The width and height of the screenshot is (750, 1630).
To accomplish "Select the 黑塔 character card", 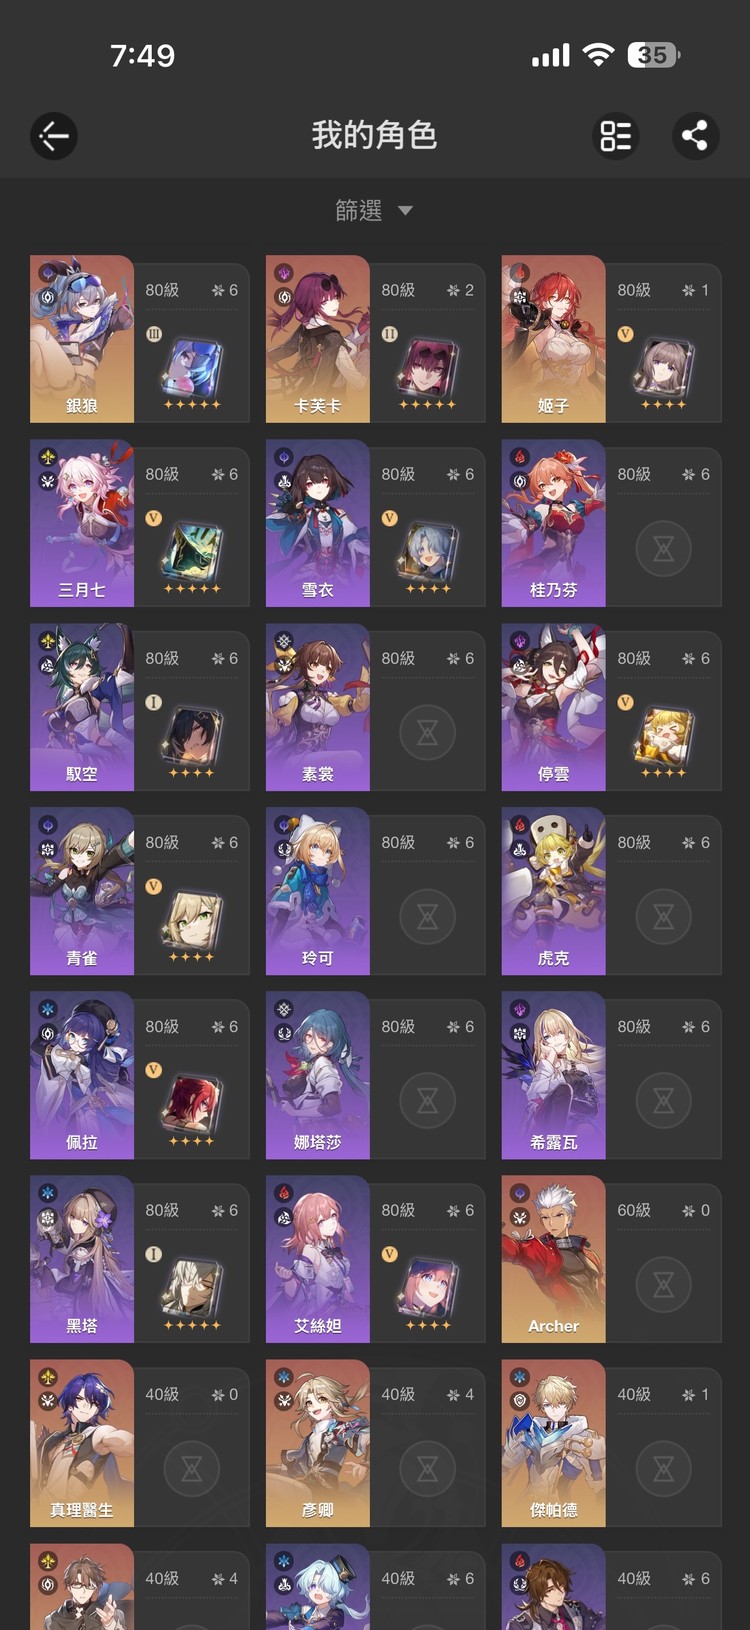I will pos(139,1259).
